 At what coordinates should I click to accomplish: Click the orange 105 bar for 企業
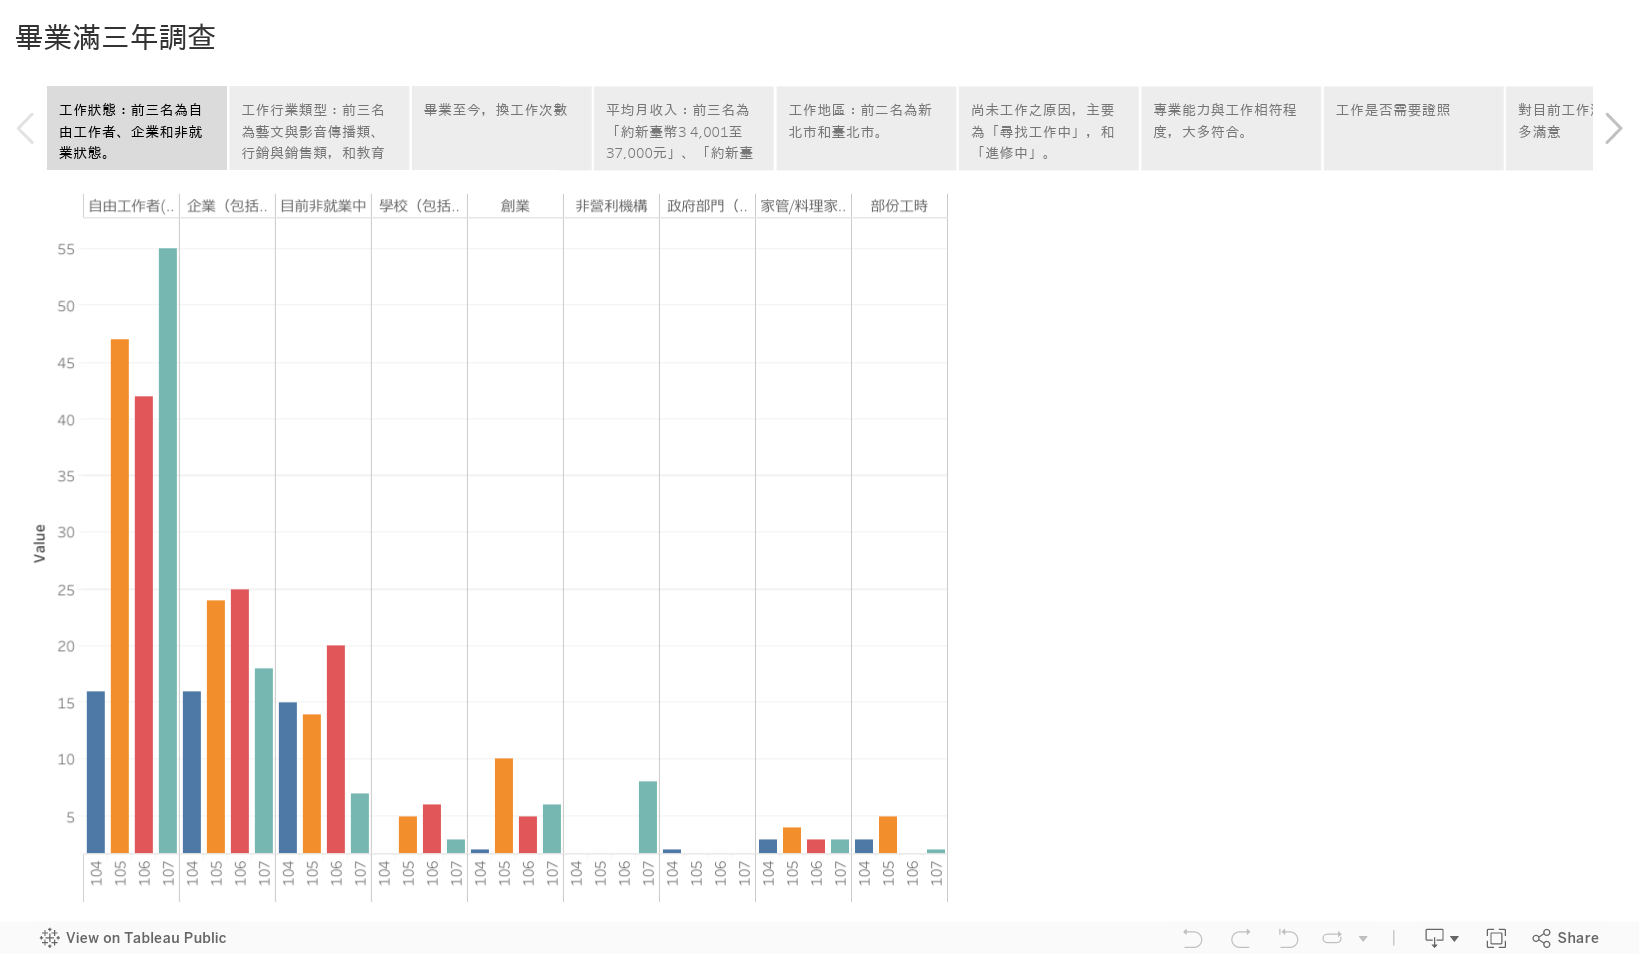[x=216, y=726]
